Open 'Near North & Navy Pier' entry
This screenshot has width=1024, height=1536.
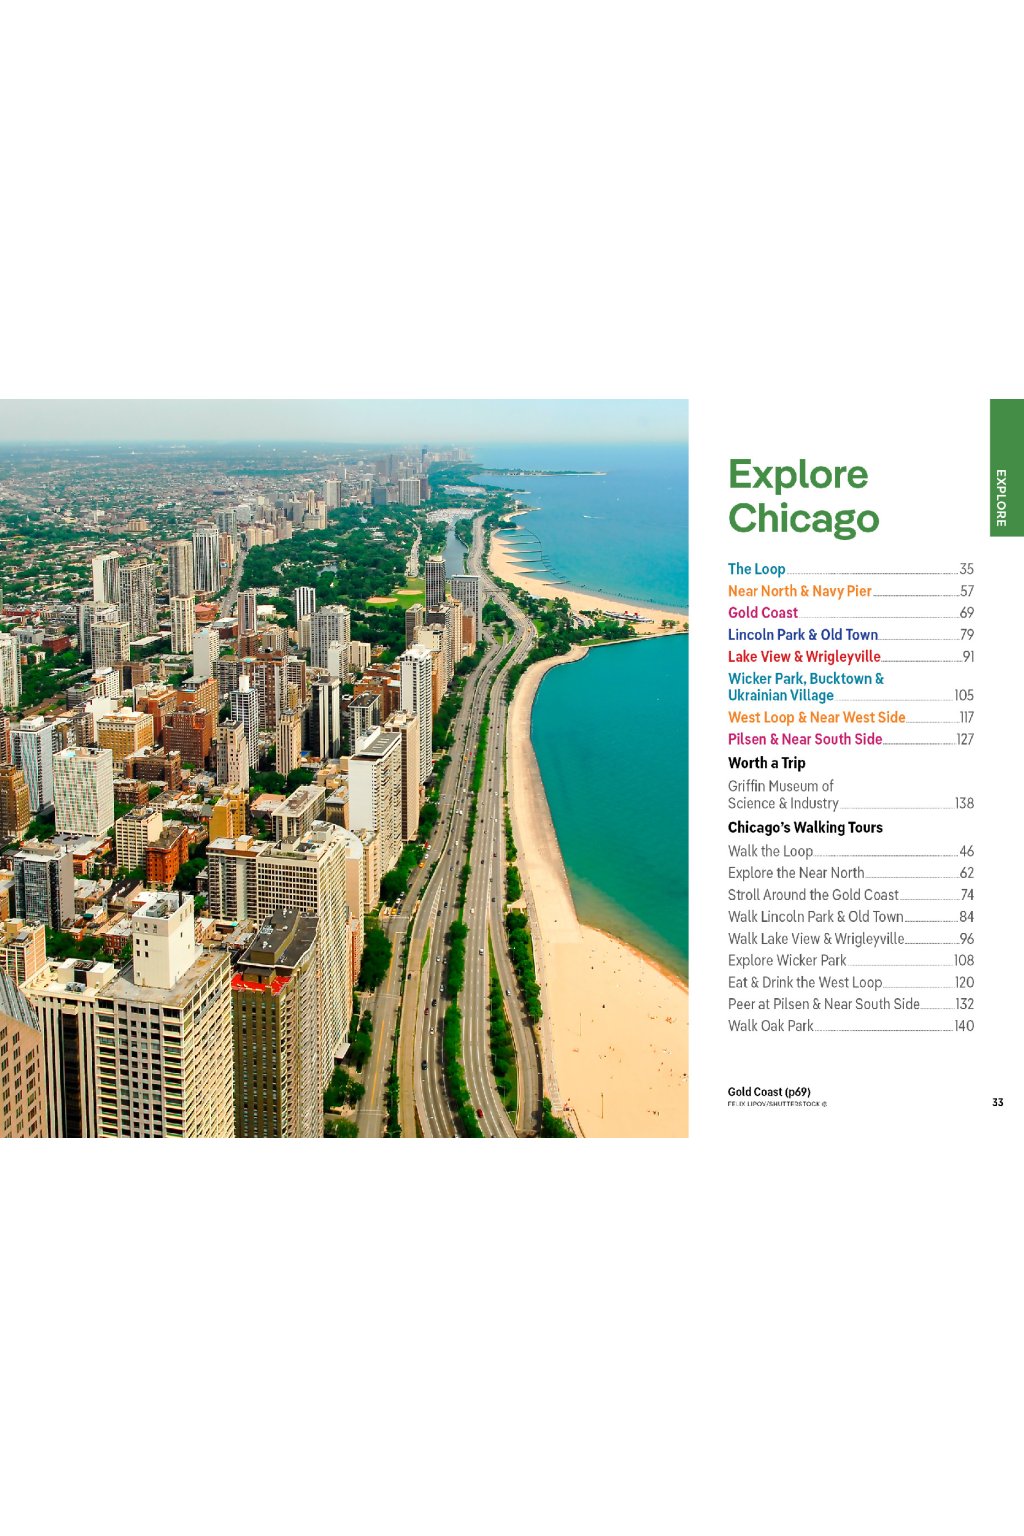pos(850,591)
